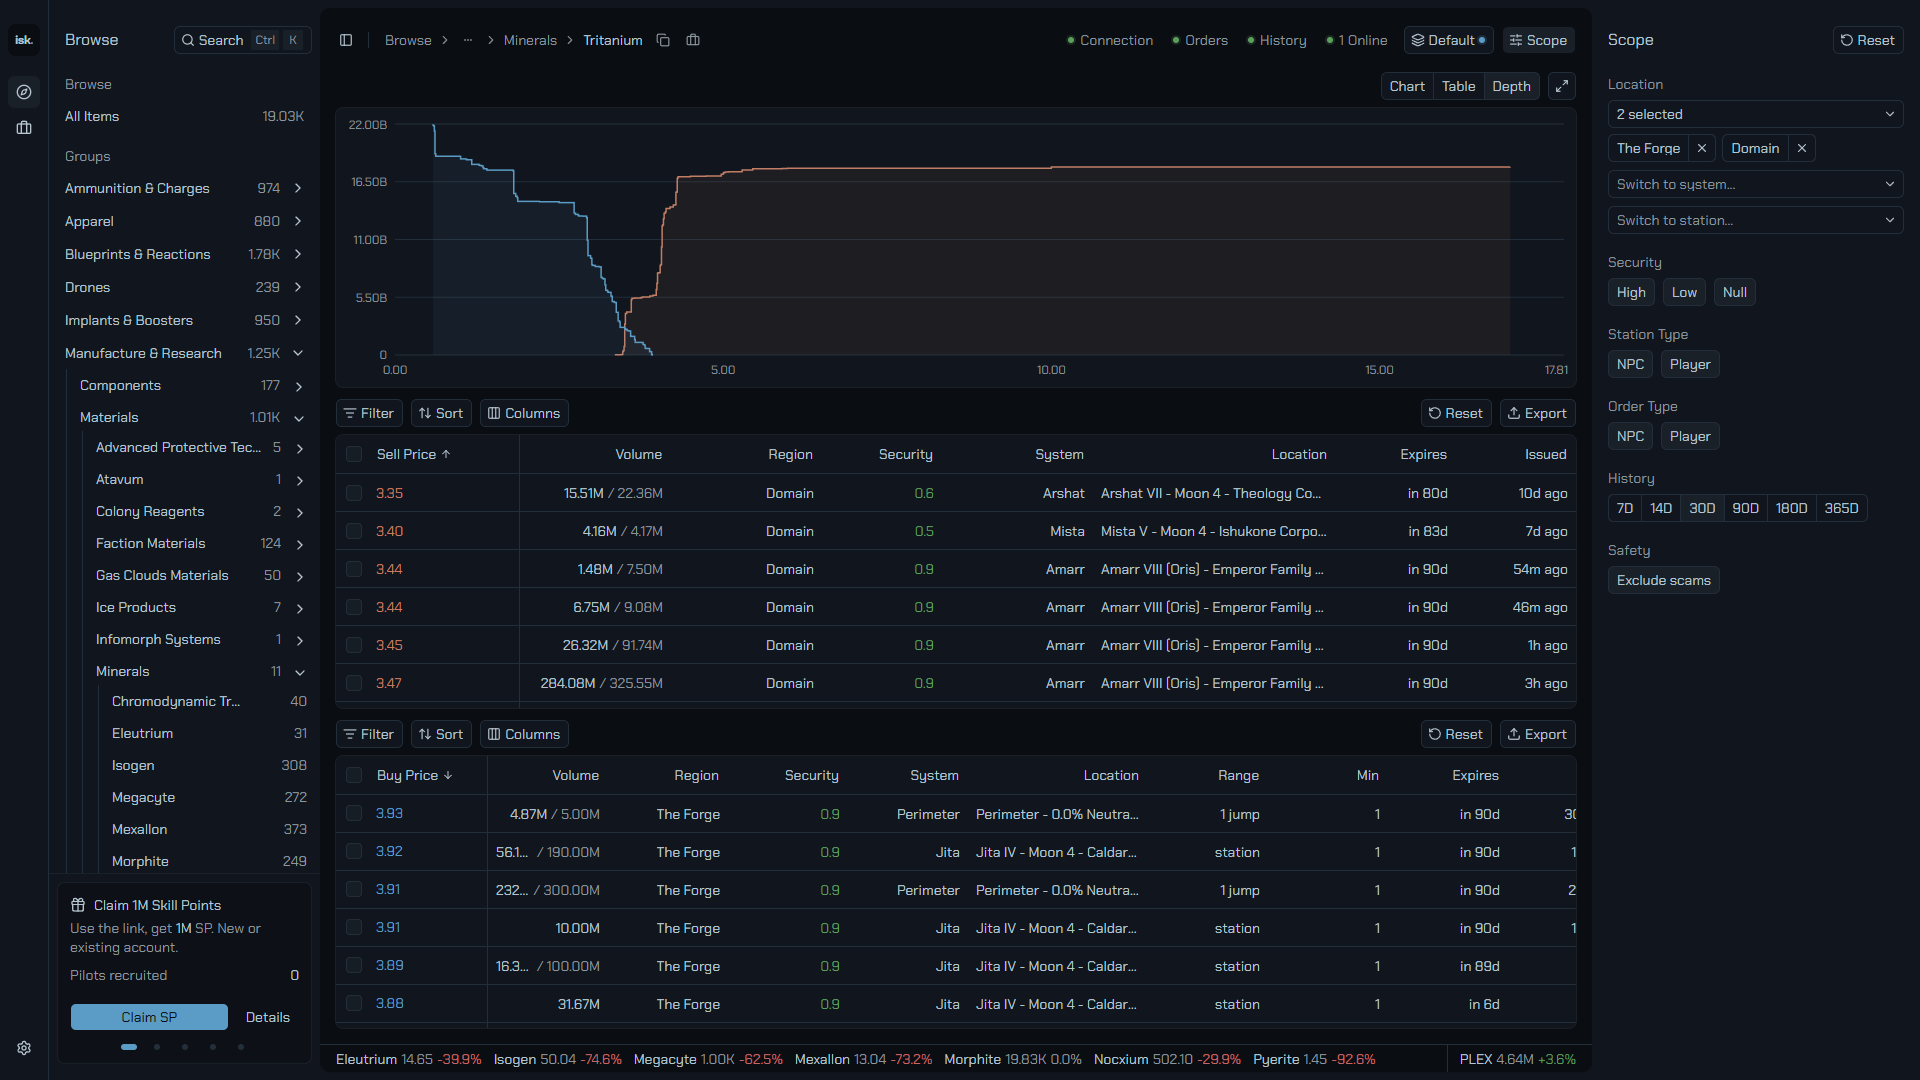
Task: Go to second promo carousel dot
Action: pyautogui.click(x=157, y=1047)
